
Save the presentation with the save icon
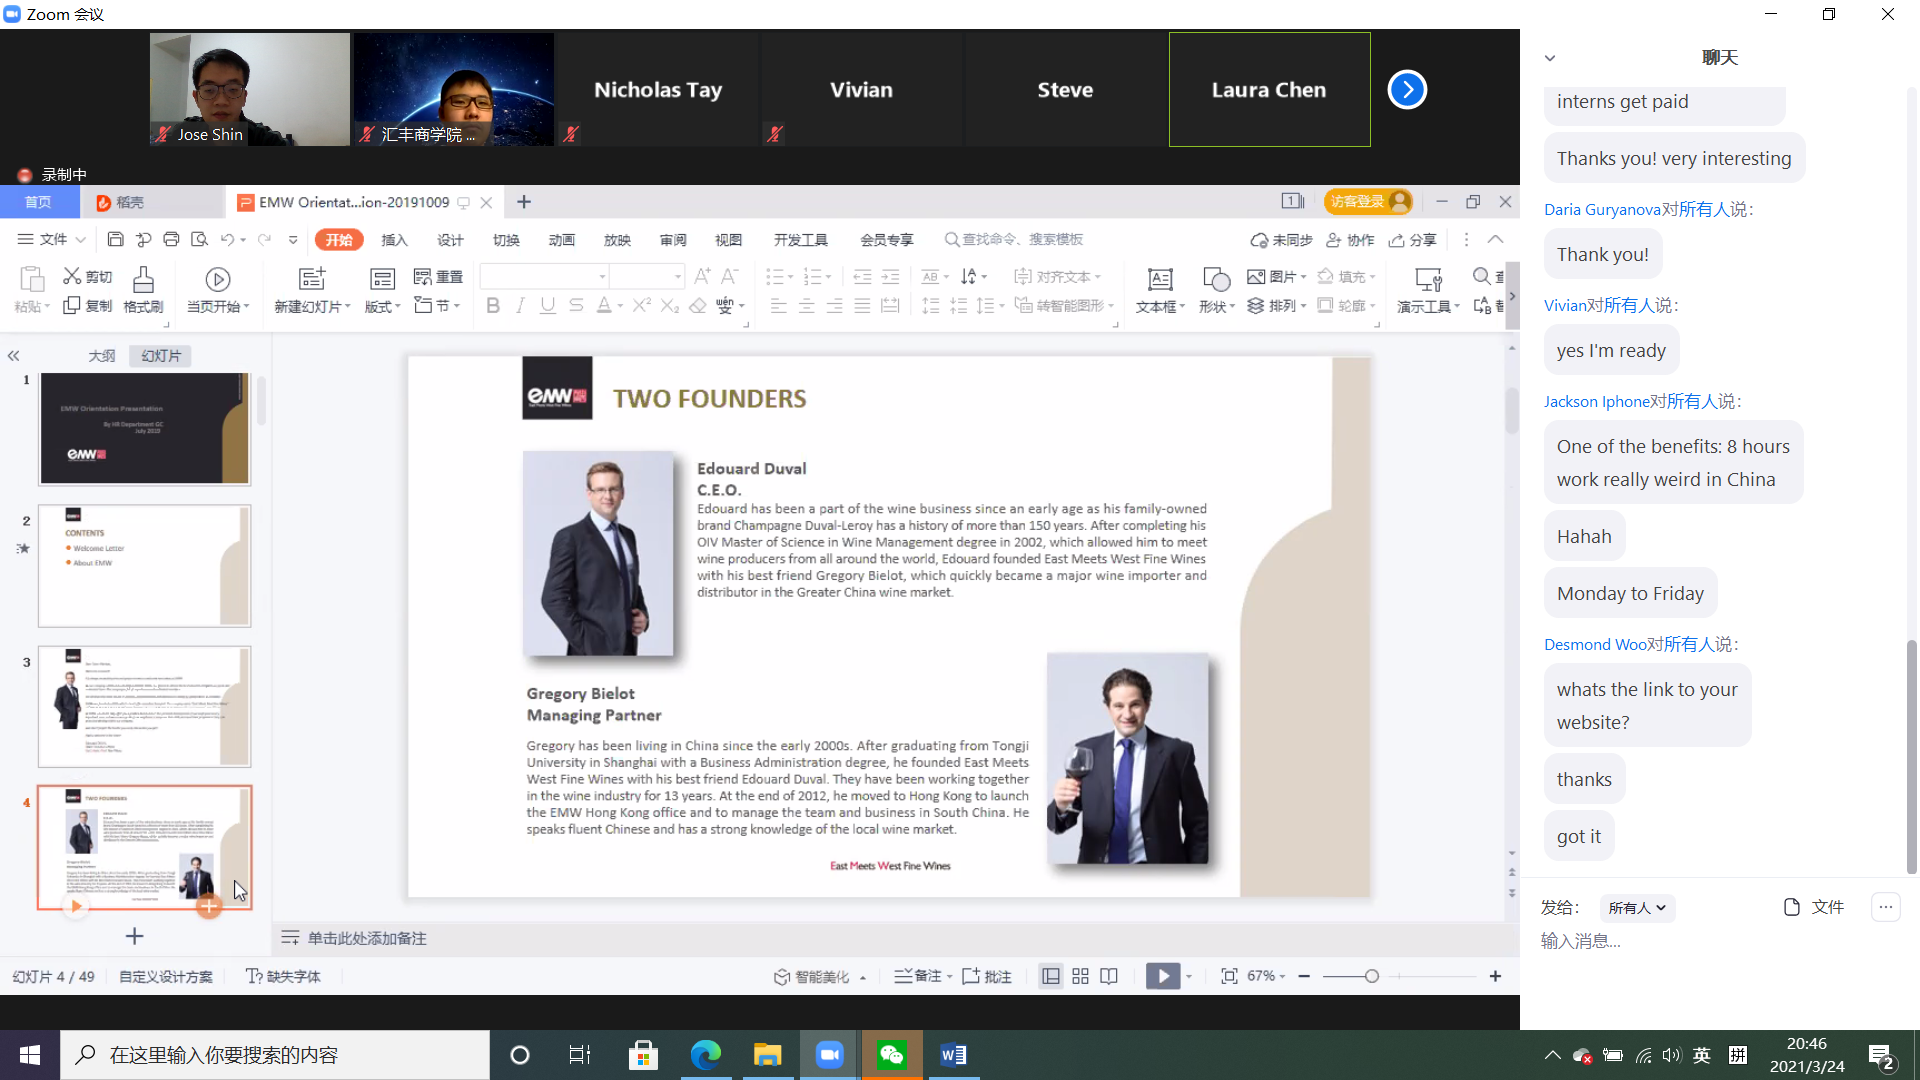(x=116, y=240)
